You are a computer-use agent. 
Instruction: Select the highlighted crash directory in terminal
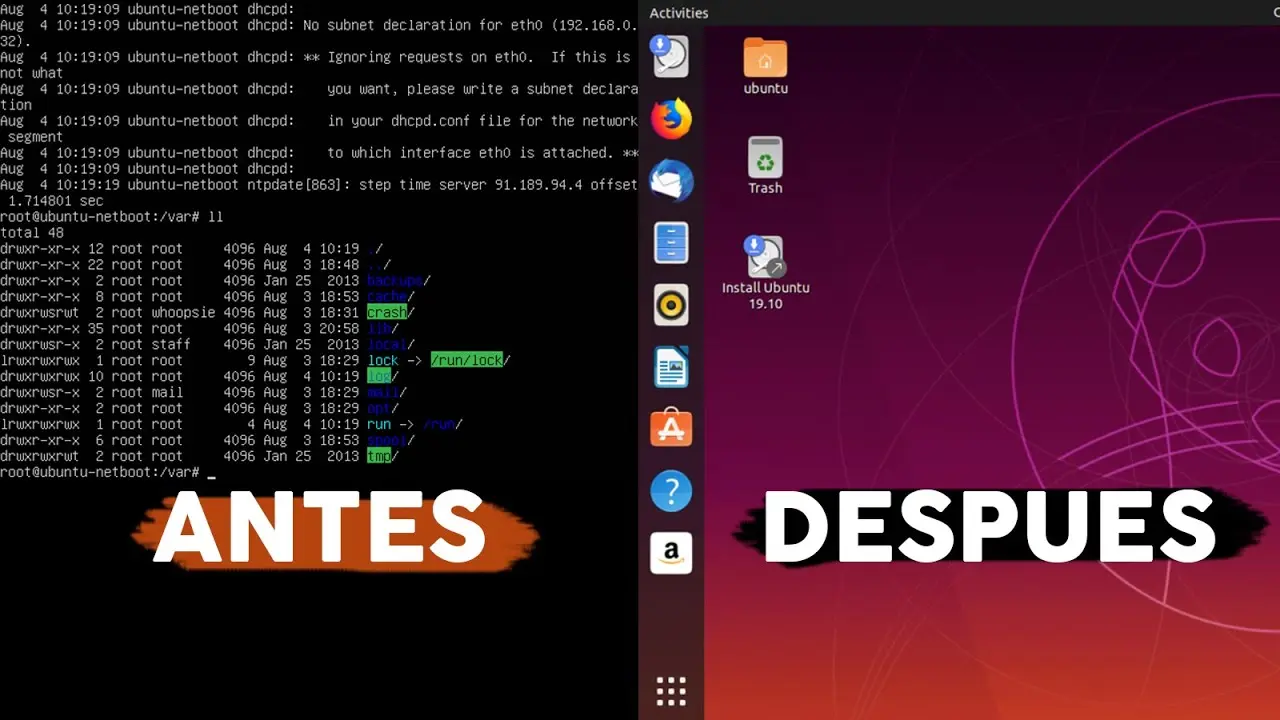point(388,312)
